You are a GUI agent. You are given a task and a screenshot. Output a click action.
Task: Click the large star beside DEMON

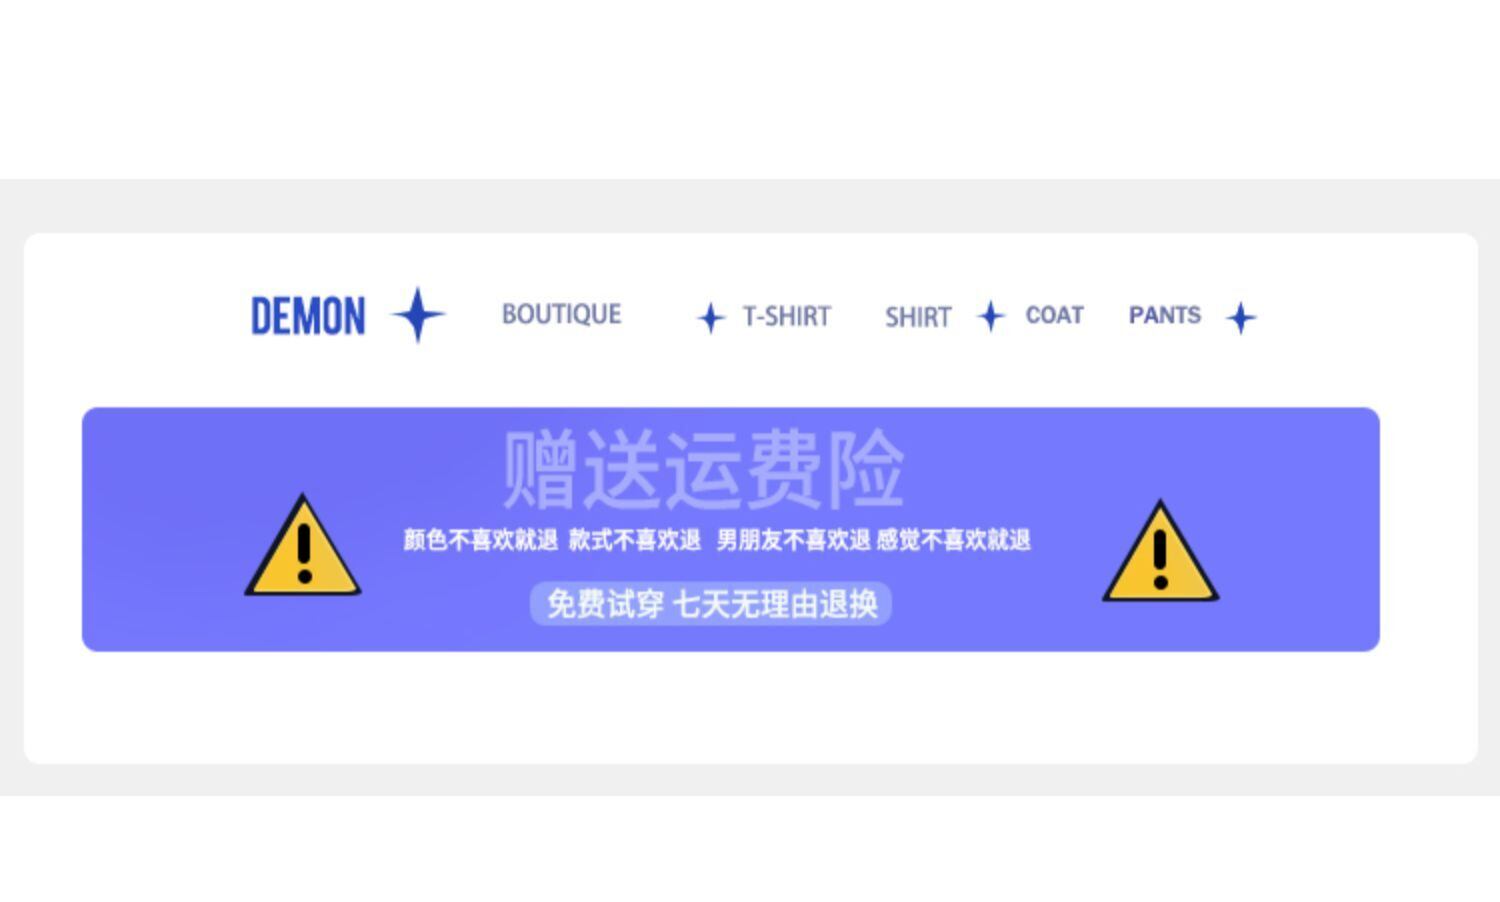tap(418, 315)
